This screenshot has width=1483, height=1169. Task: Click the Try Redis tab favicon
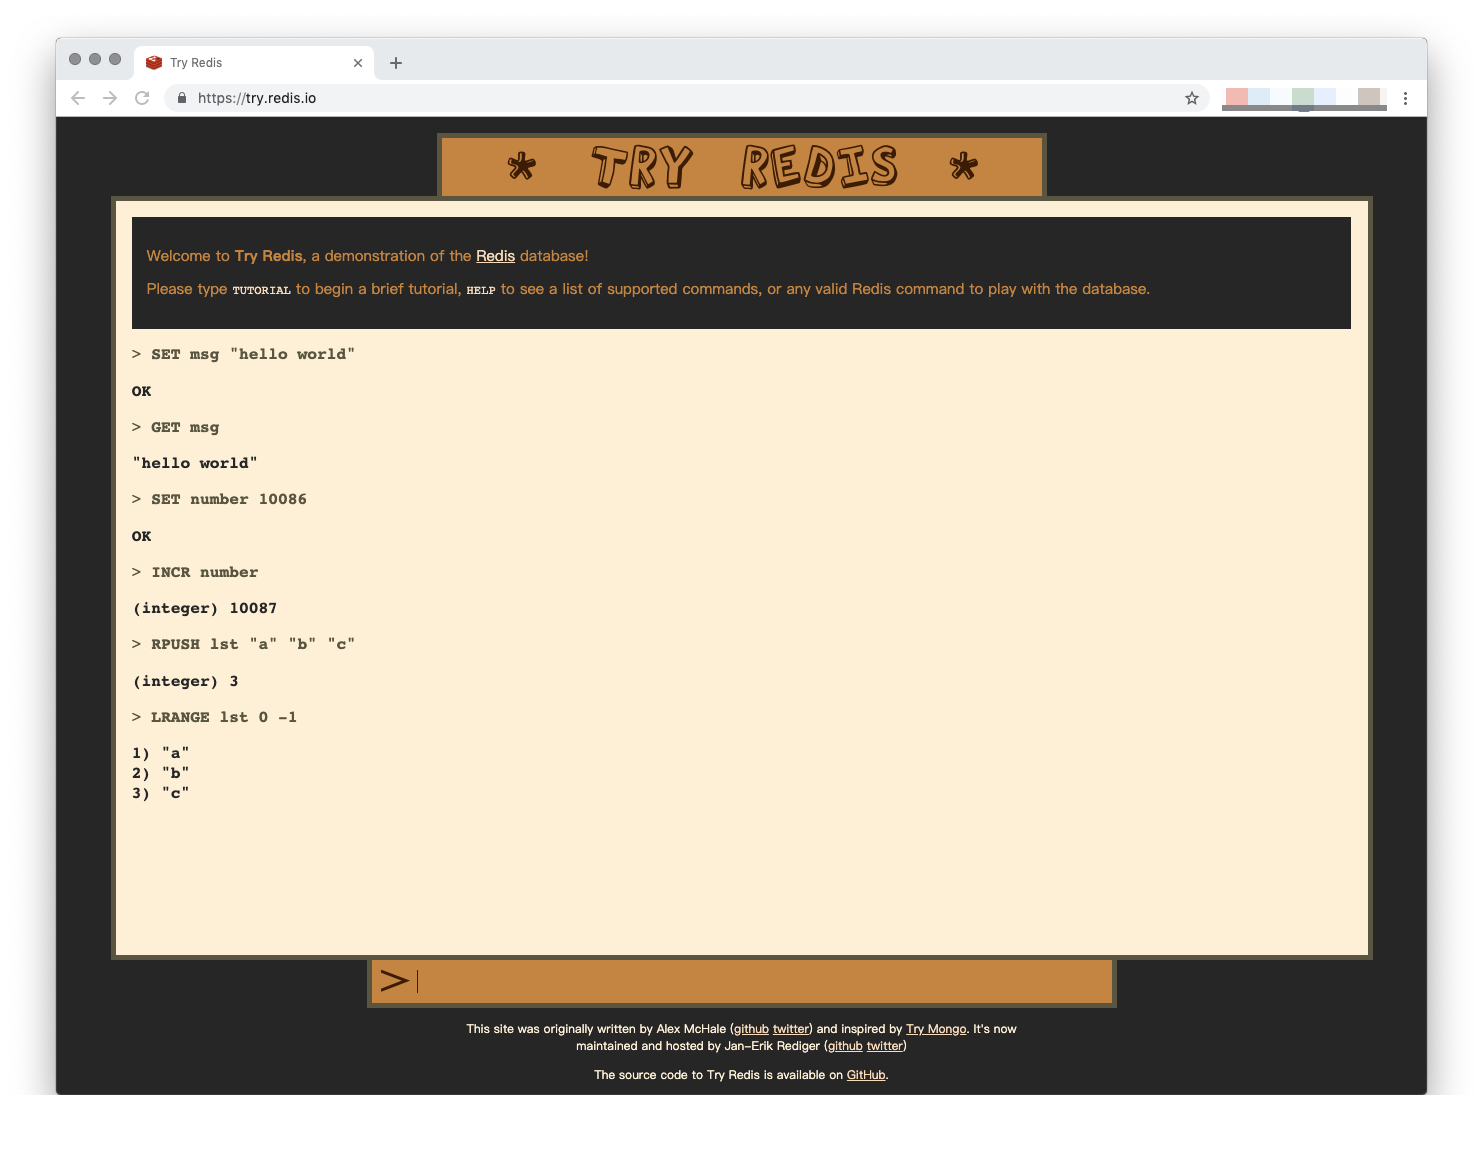point(153,62)
